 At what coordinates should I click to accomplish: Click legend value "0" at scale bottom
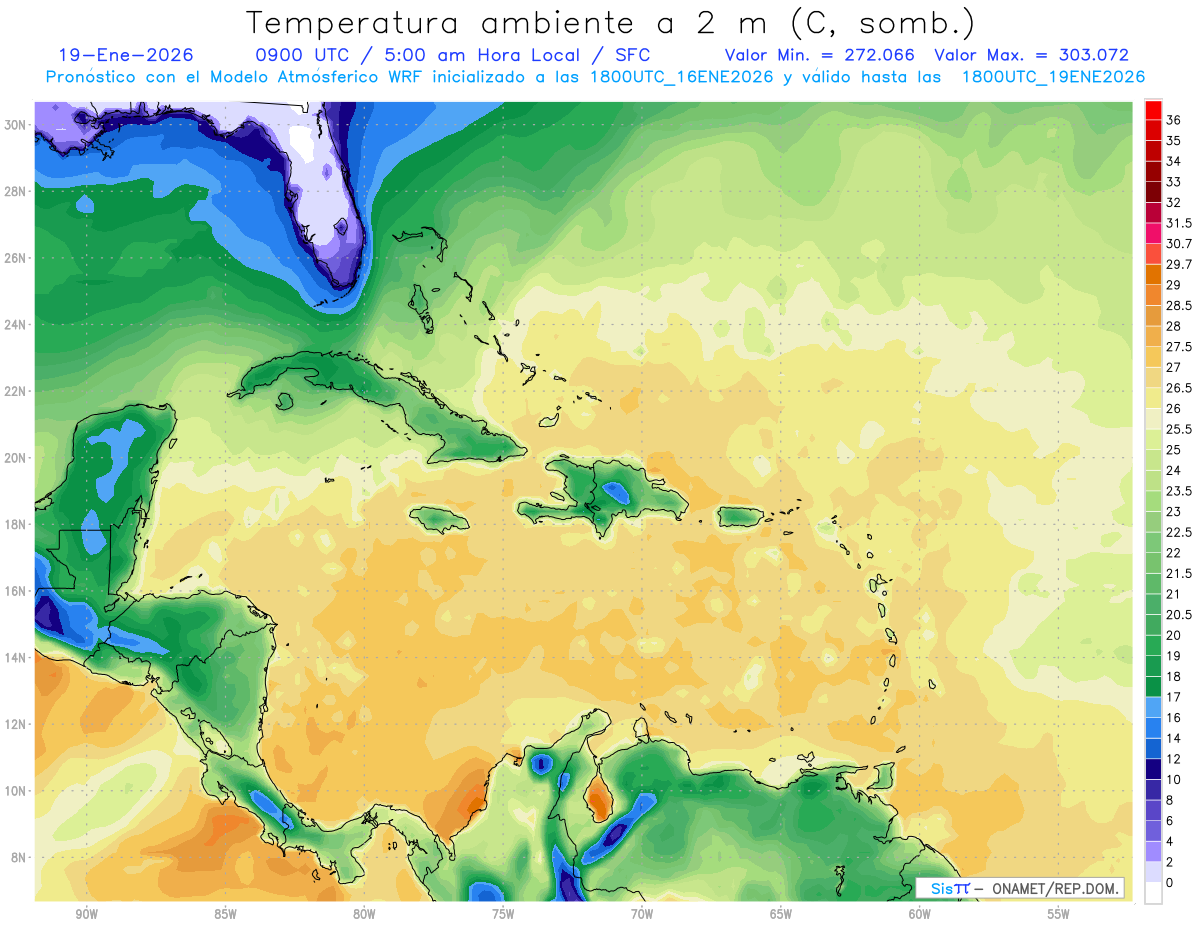[1170, 883]
